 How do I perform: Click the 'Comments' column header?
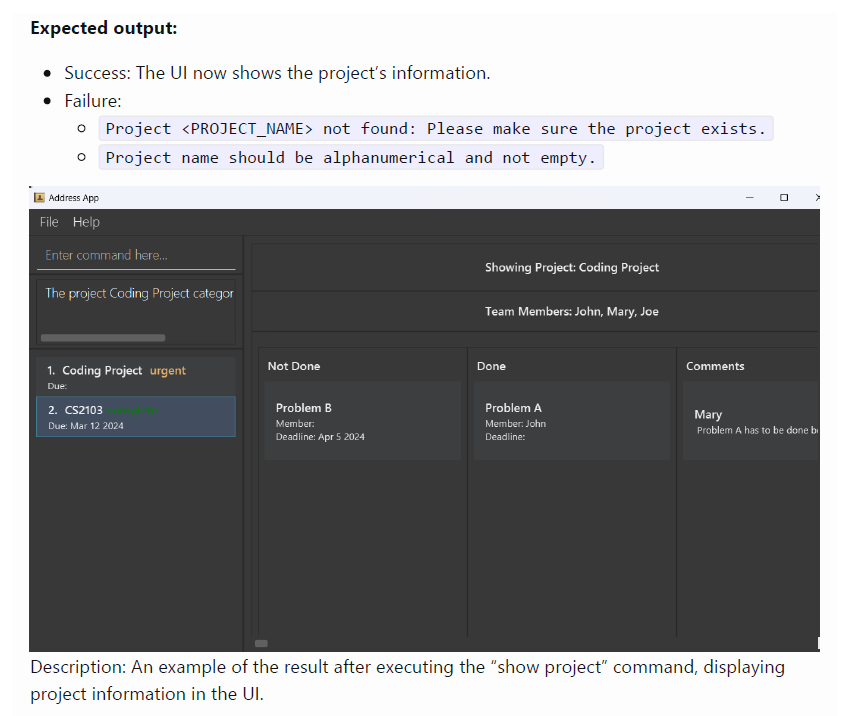[715, 366]
